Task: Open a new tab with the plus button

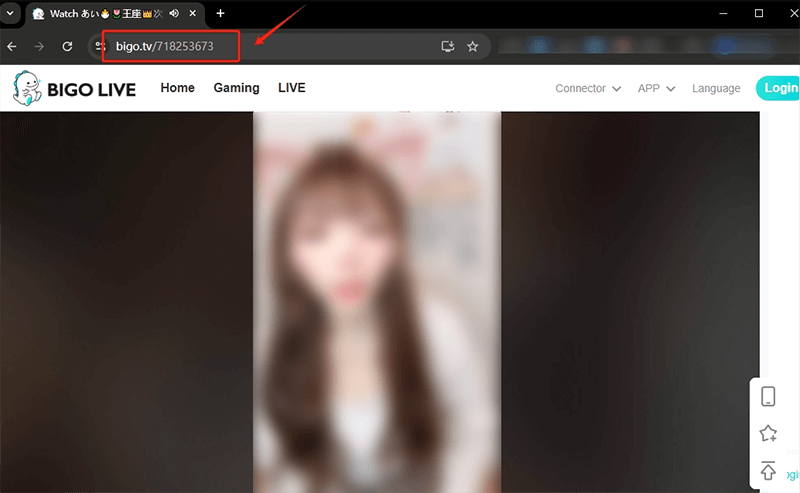Action: pos(220,13)
